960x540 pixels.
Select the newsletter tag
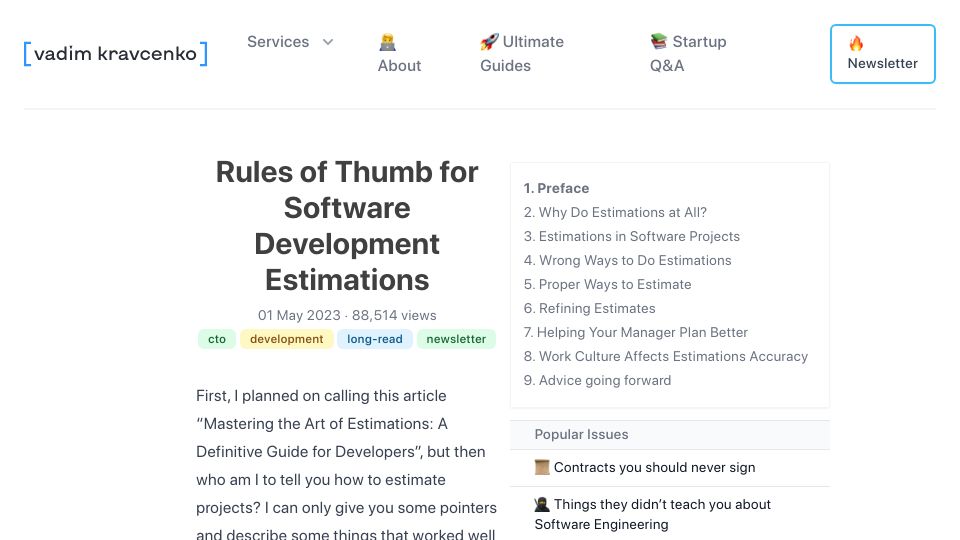click(456, 339)
